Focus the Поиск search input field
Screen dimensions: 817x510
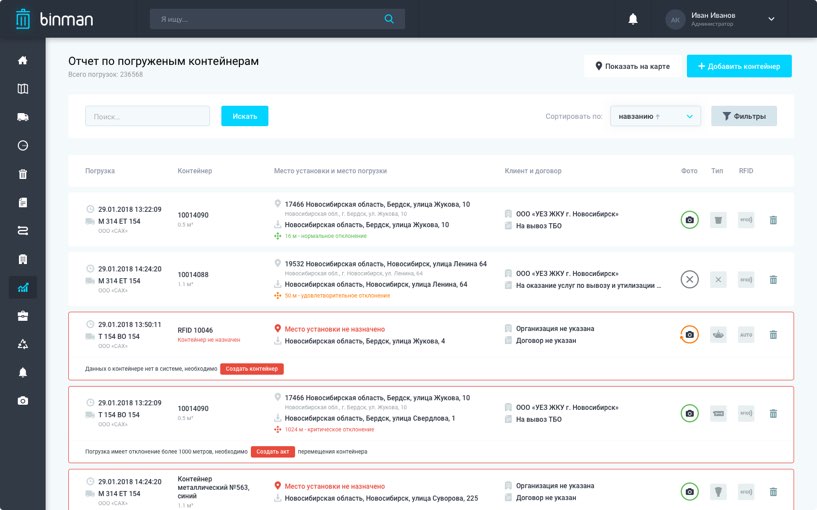[x=147, y=116]
